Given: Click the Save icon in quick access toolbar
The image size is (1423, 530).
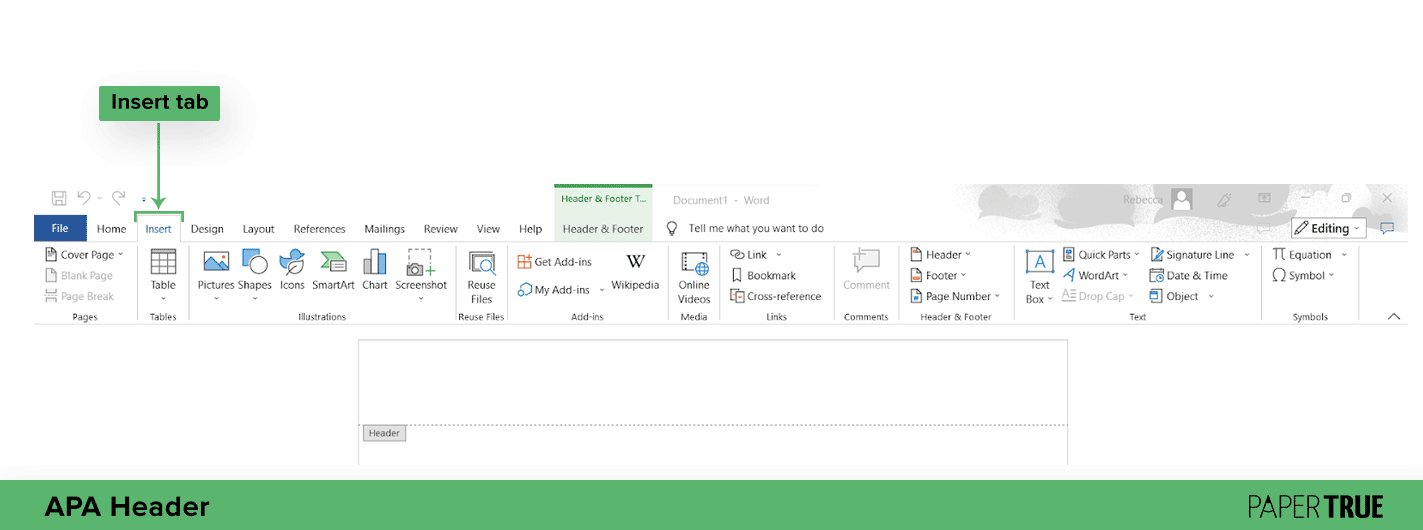Looking at the screenshot, I should [59, 198].
